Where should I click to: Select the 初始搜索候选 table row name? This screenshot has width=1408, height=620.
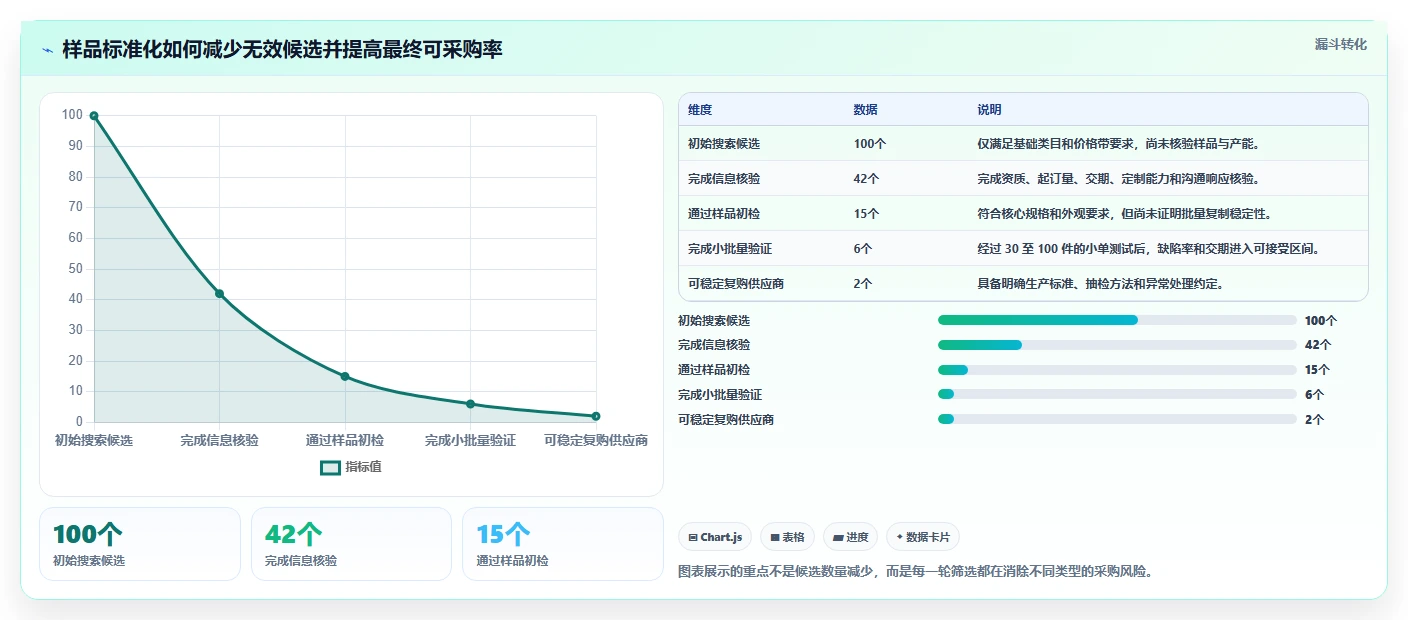(724, 144)
